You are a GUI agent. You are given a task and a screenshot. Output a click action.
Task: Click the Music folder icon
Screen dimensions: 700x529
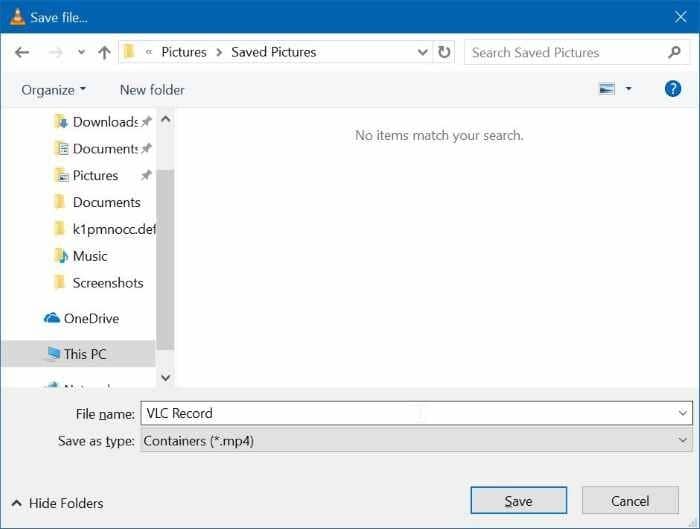(60, 256)
